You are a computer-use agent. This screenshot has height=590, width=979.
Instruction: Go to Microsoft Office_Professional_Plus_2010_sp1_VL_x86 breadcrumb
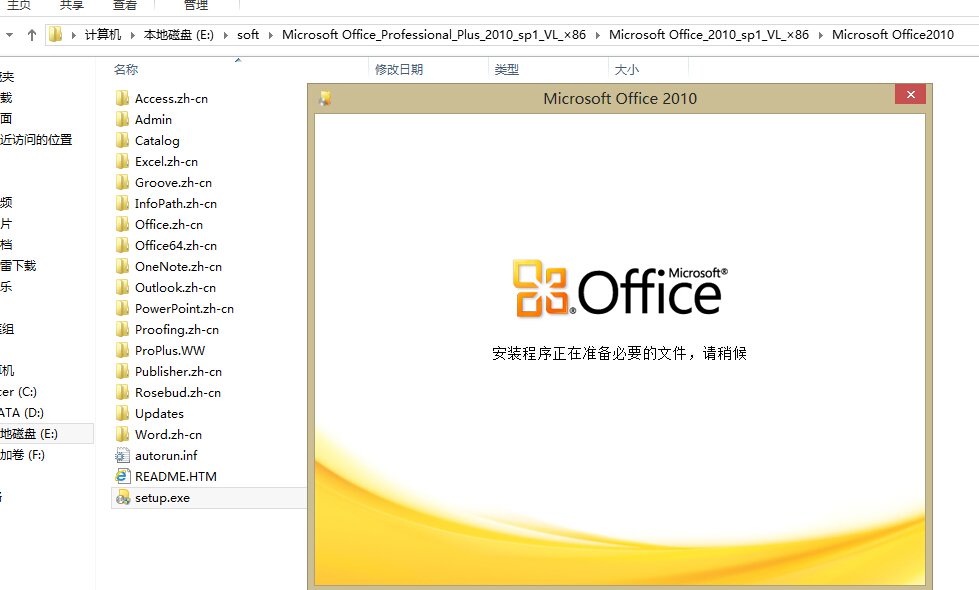(434, 35)
